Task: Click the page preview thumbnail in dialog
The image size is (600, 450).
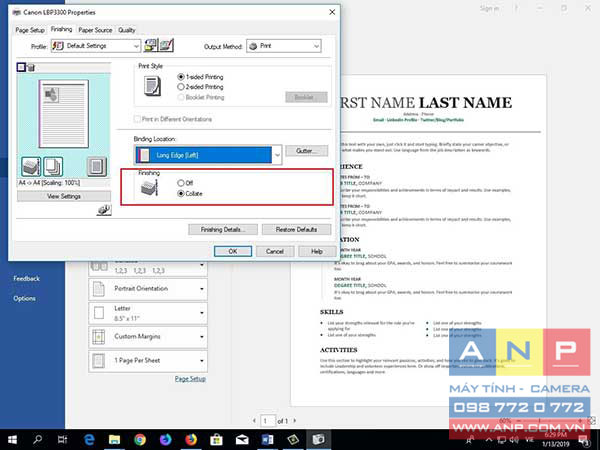Action: pos(64,114)
